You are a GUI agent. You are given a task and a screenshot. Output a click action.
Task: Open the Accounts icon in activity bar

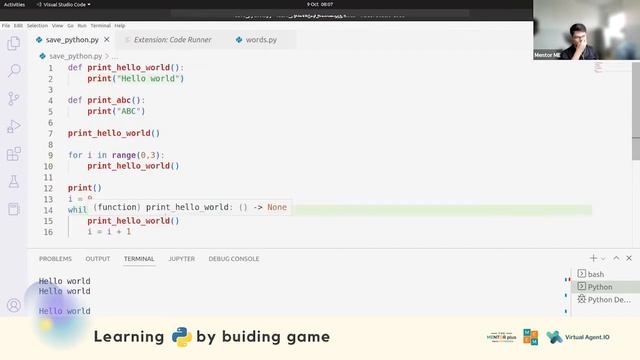click(x=13, y=305)
